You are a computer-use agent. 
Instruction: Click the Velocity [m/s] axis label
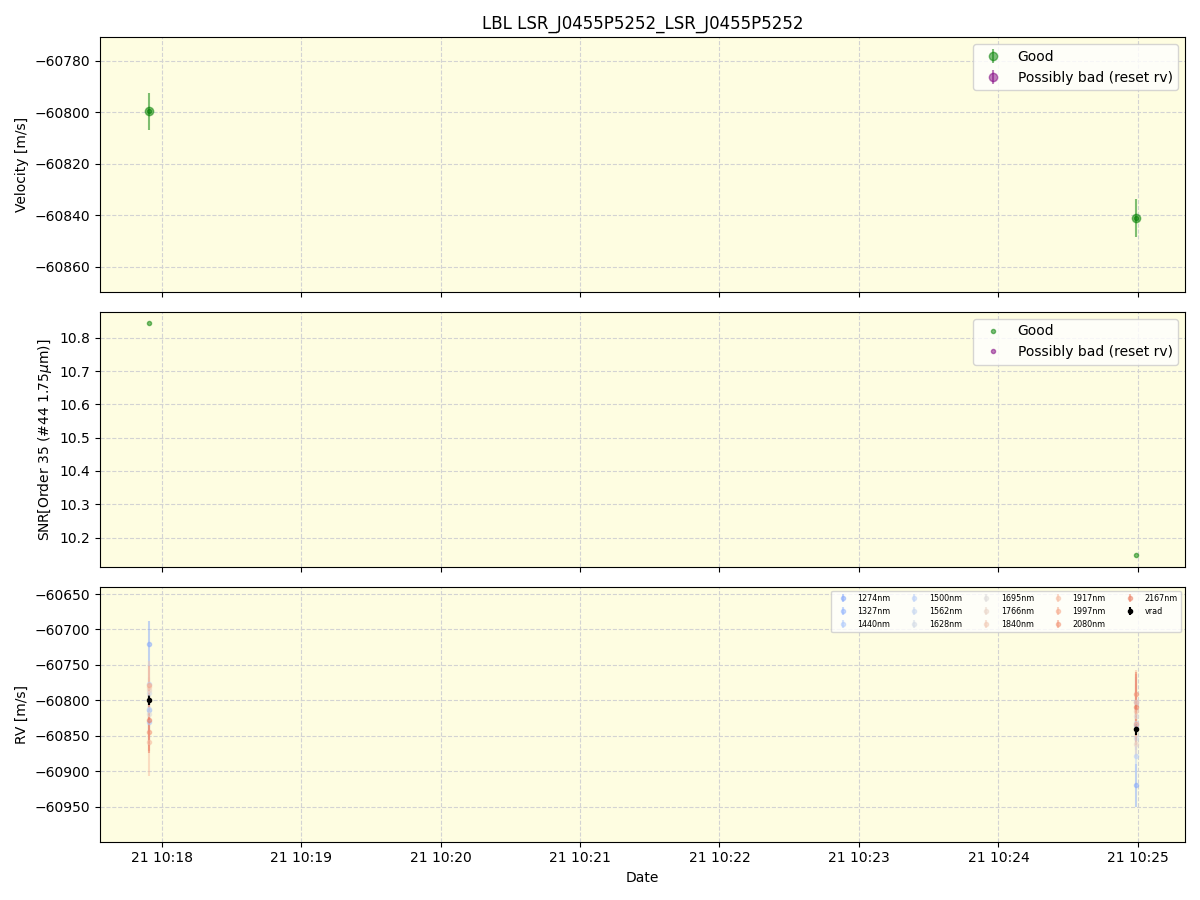pos(21,165)
